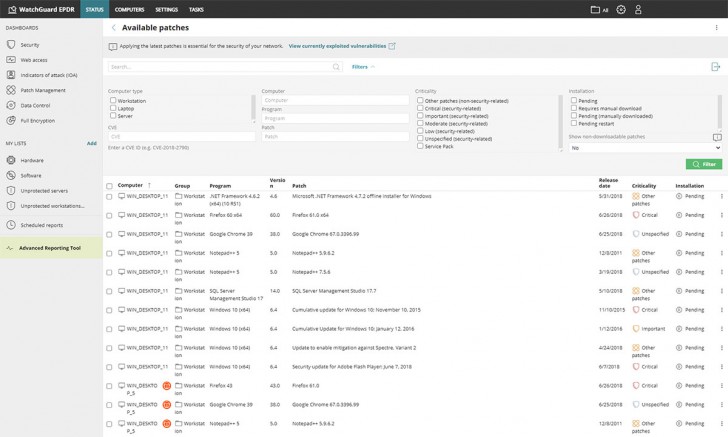Image resolution: width=728 pixels, height=437 pixels.
Task: Check the Laptop computer type box
Action: point(113,108)
